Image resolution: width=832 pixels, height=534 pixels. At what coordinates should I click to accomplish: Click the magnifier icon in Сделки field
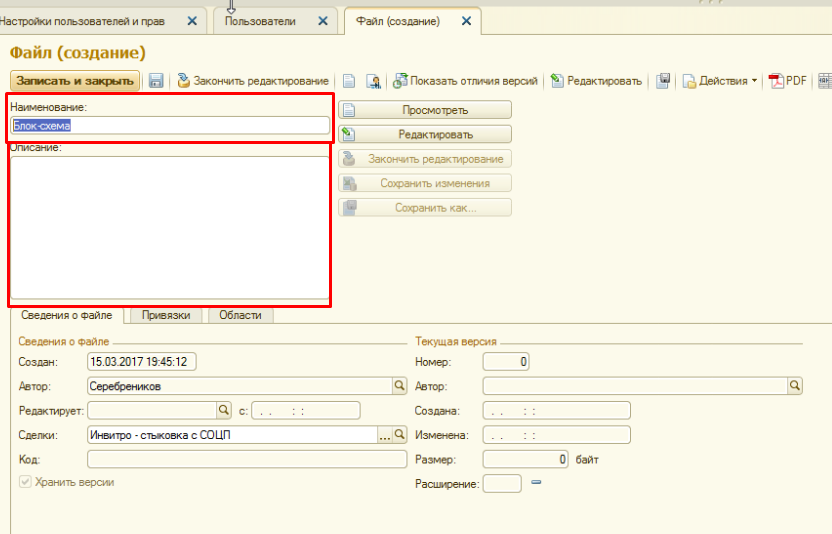(399, 435)
